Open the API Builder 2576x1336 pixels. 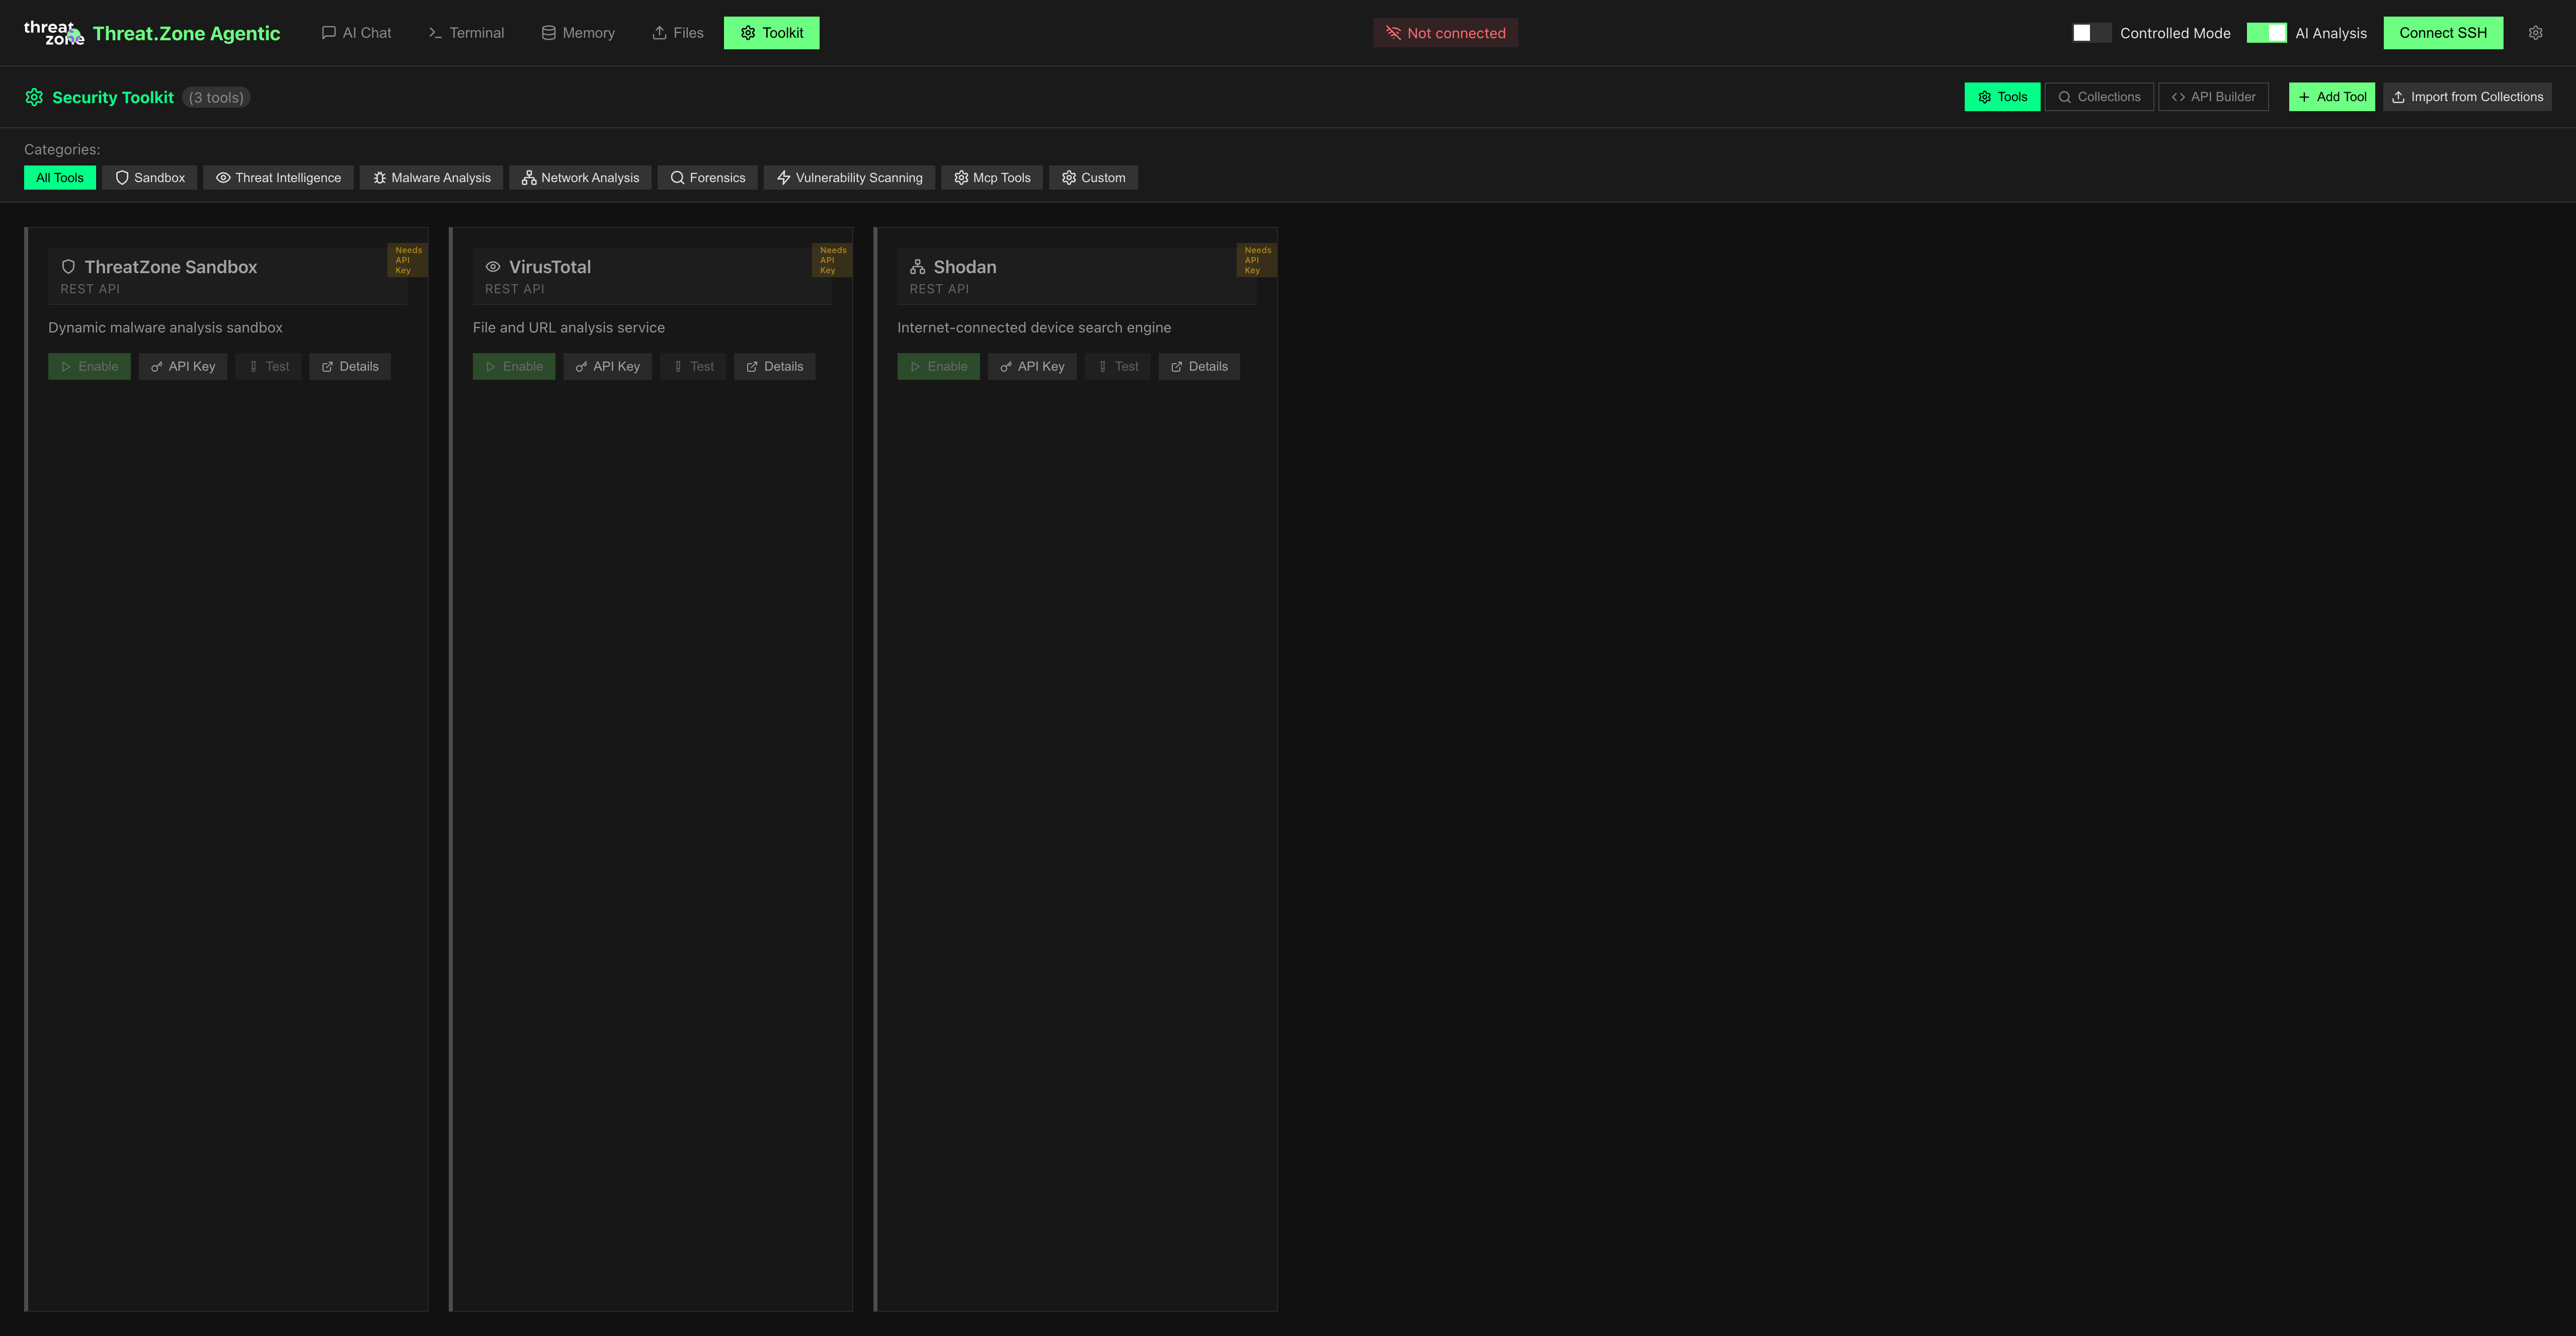click(2213, 96)
